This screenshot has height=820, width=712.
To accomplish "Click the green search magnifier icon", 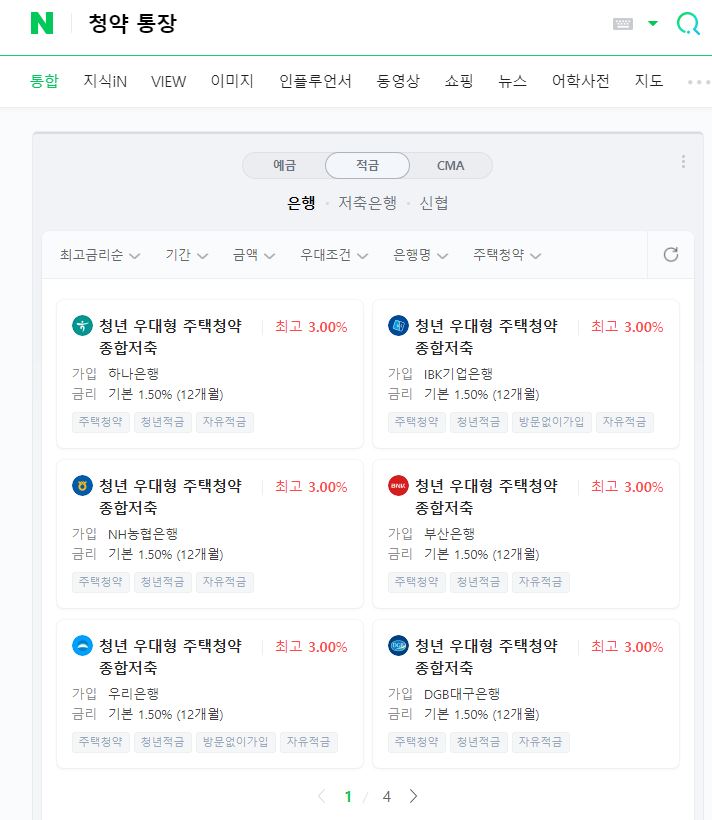I will click(x=688, y=24).
